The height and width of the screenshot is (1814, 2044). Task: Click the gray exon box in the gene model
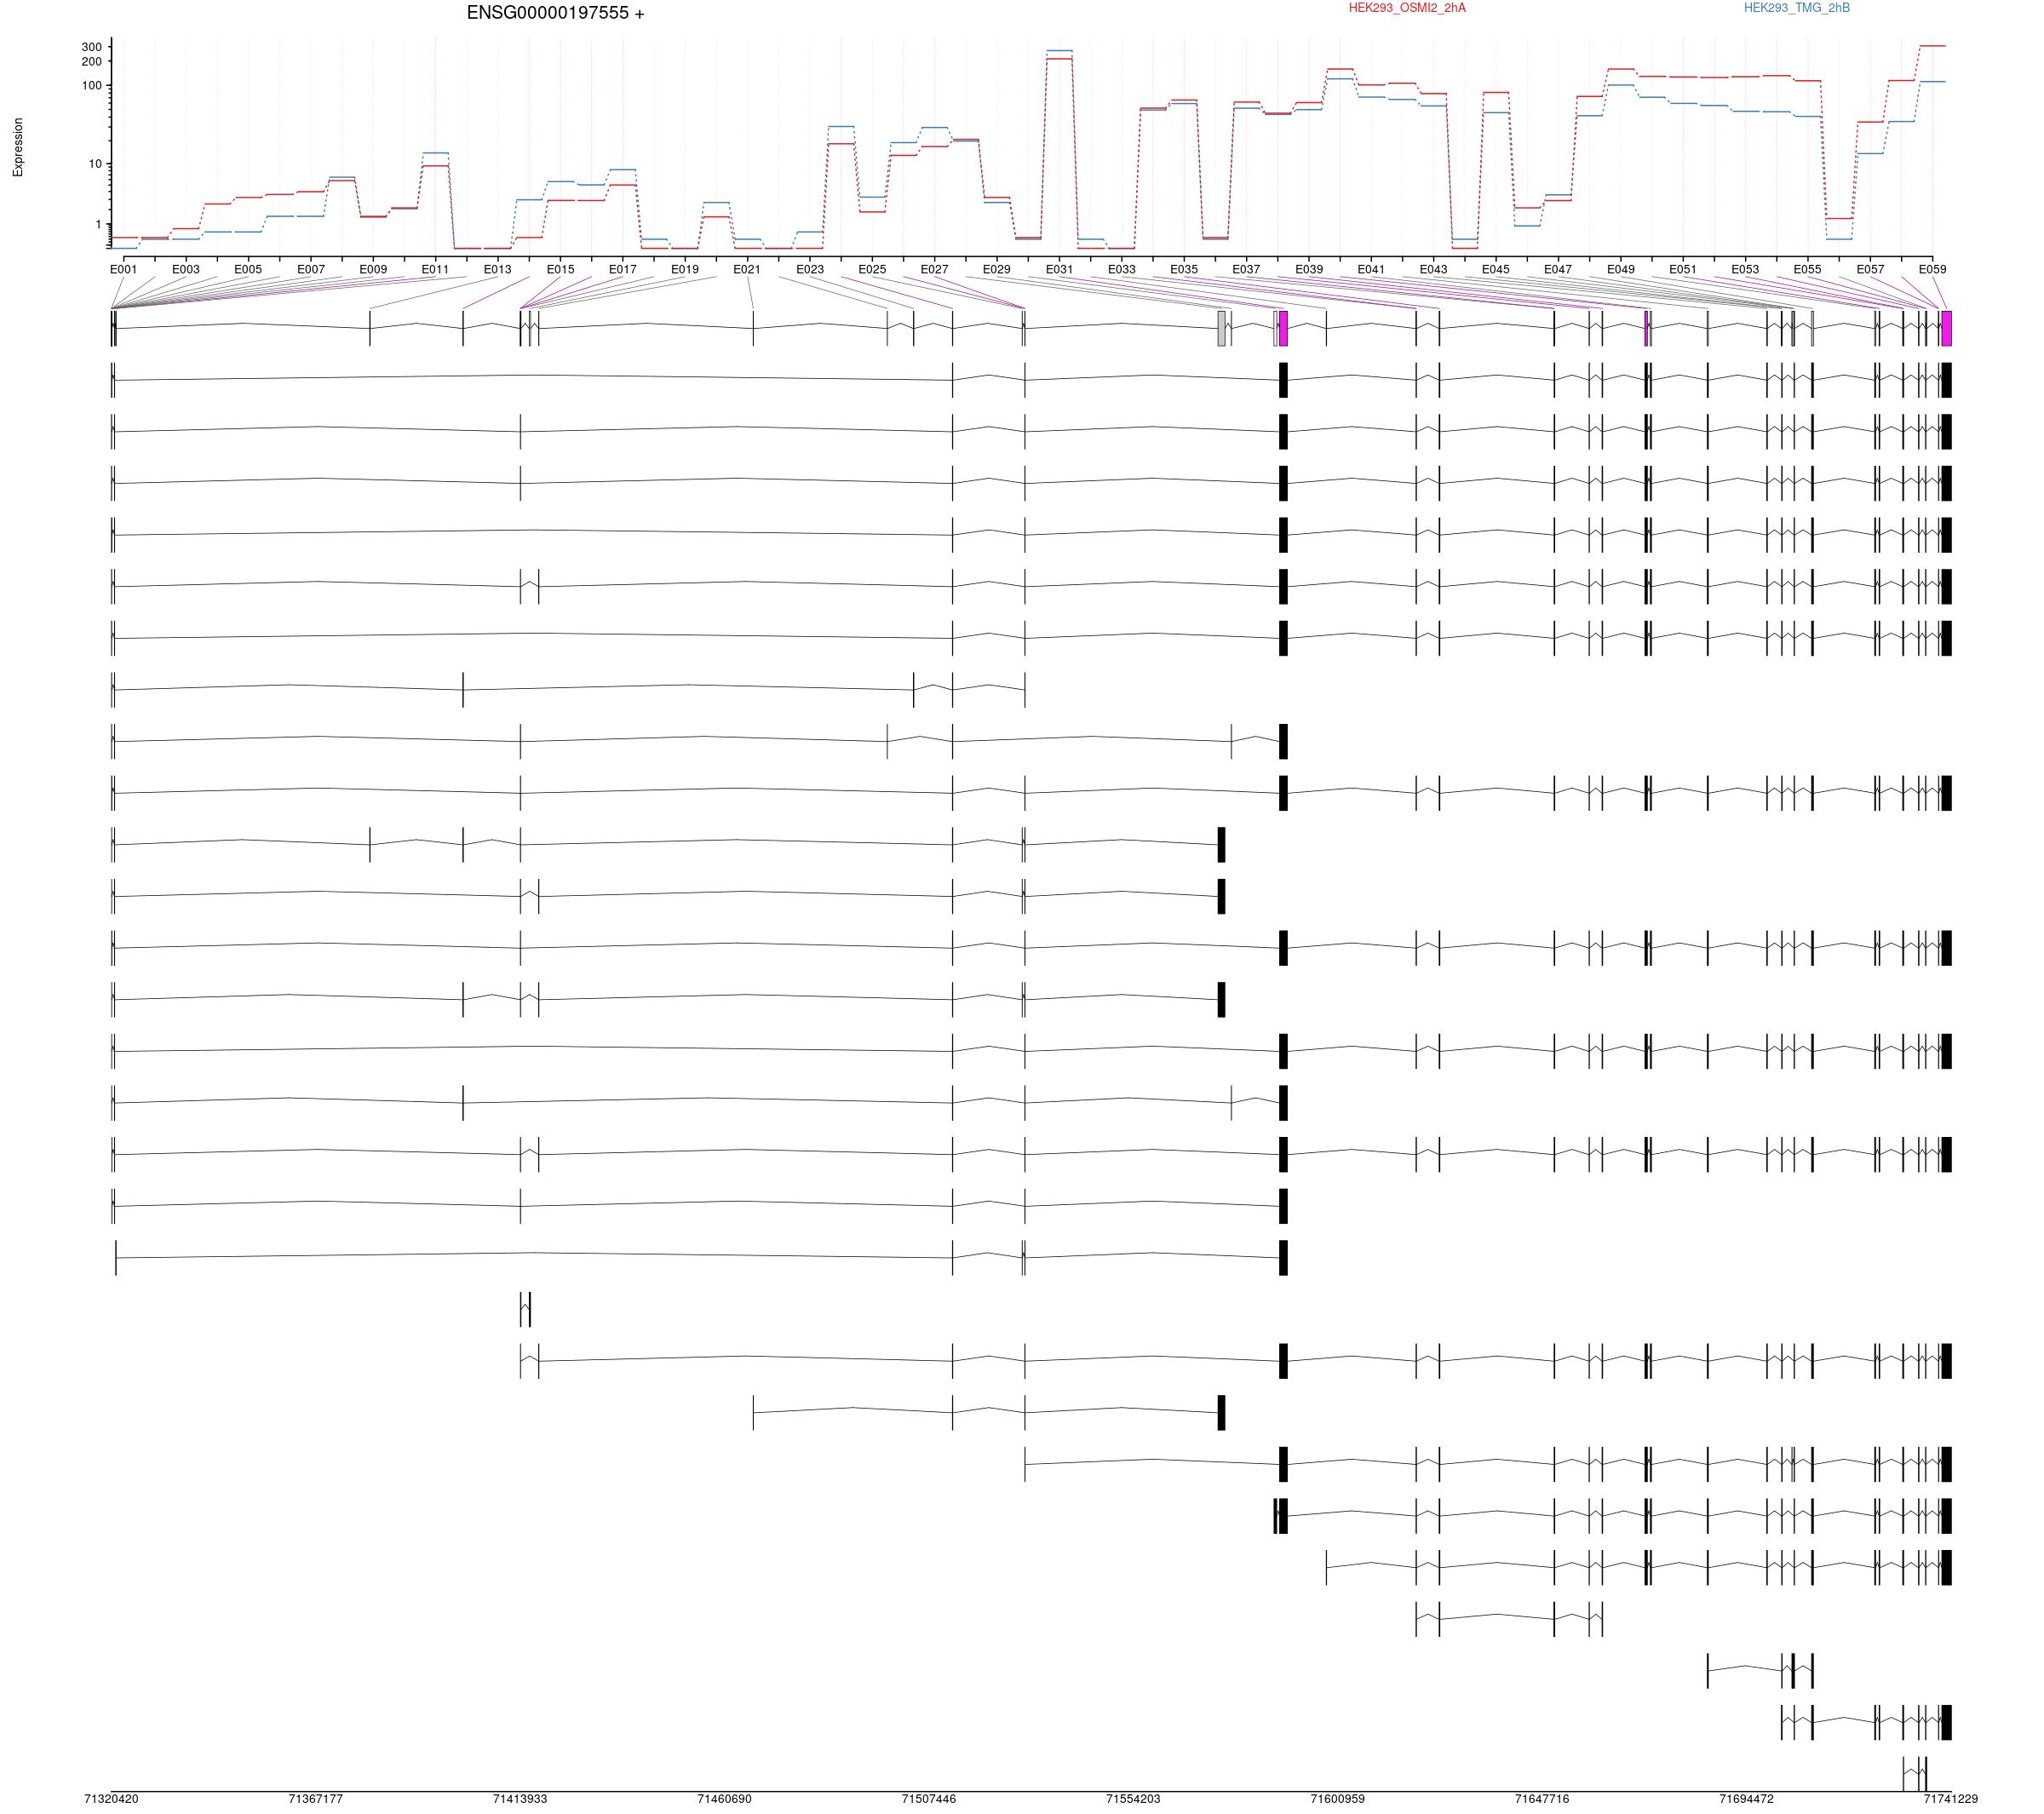click(x=1221, y=329)
